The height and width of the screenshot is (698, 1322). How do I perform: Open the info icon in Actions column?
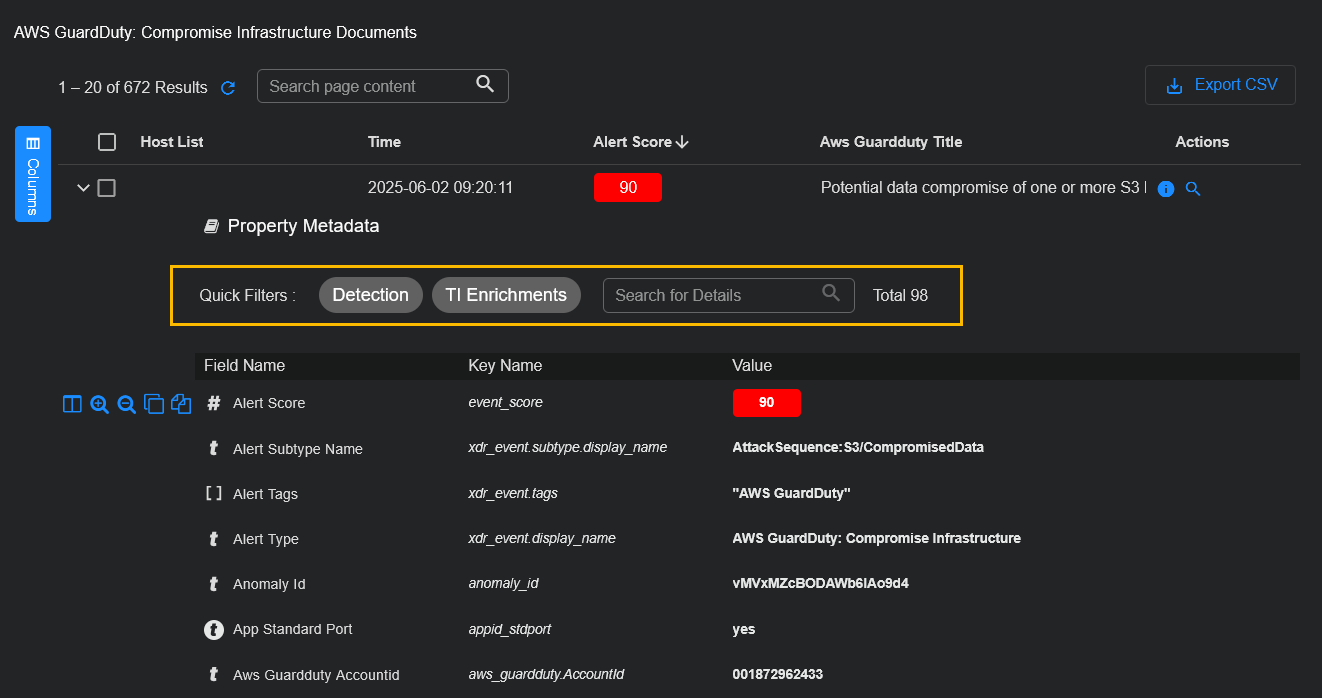click(x=1165, y=188)
